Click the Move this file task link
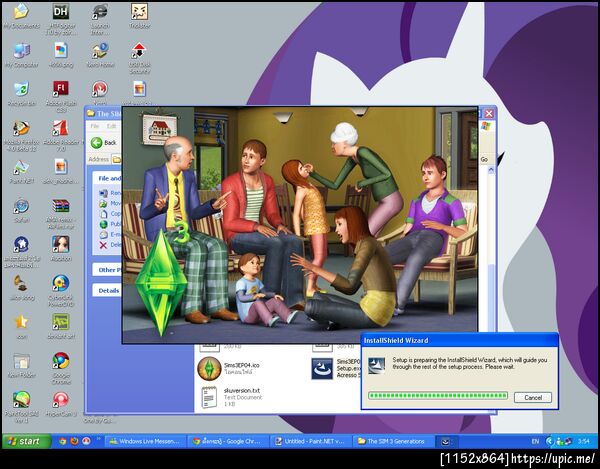Image resolution: width=600 pixels, height=469 pixels. pyautogui.click(x=110, y=203)
